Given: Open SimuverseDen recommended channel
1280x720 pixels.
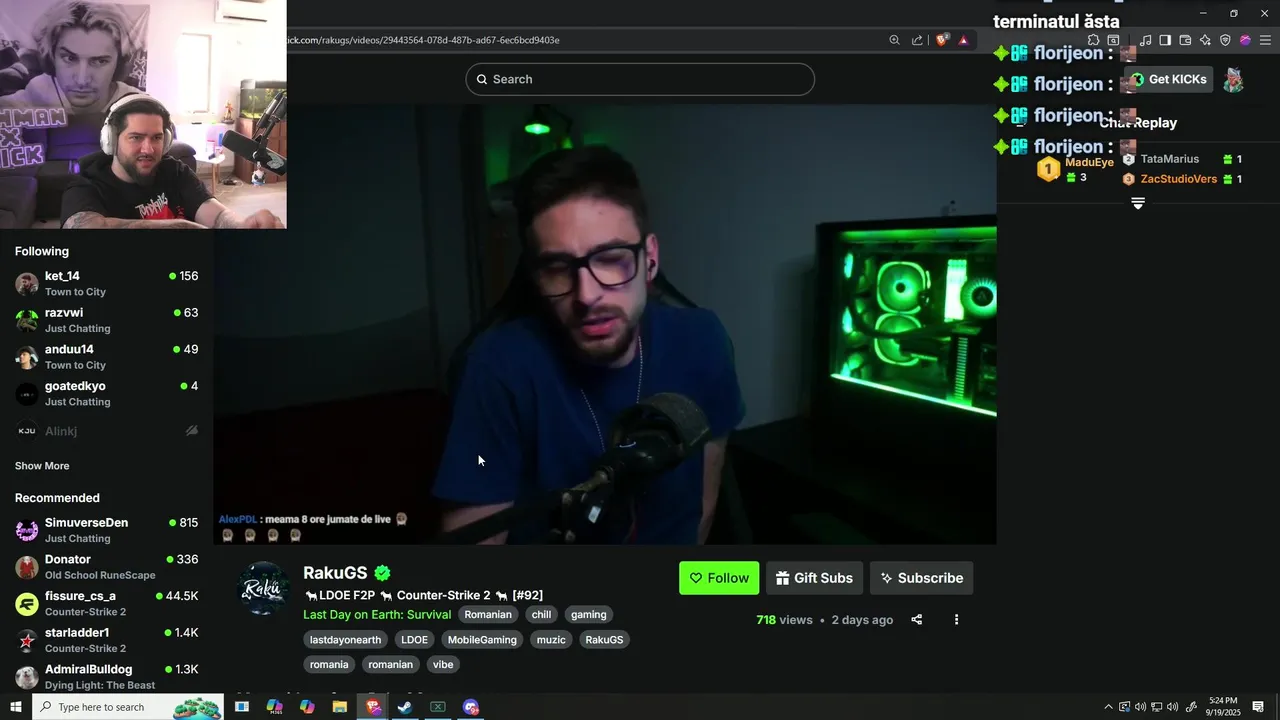Looking at the screenshot, I should point(106,530).
